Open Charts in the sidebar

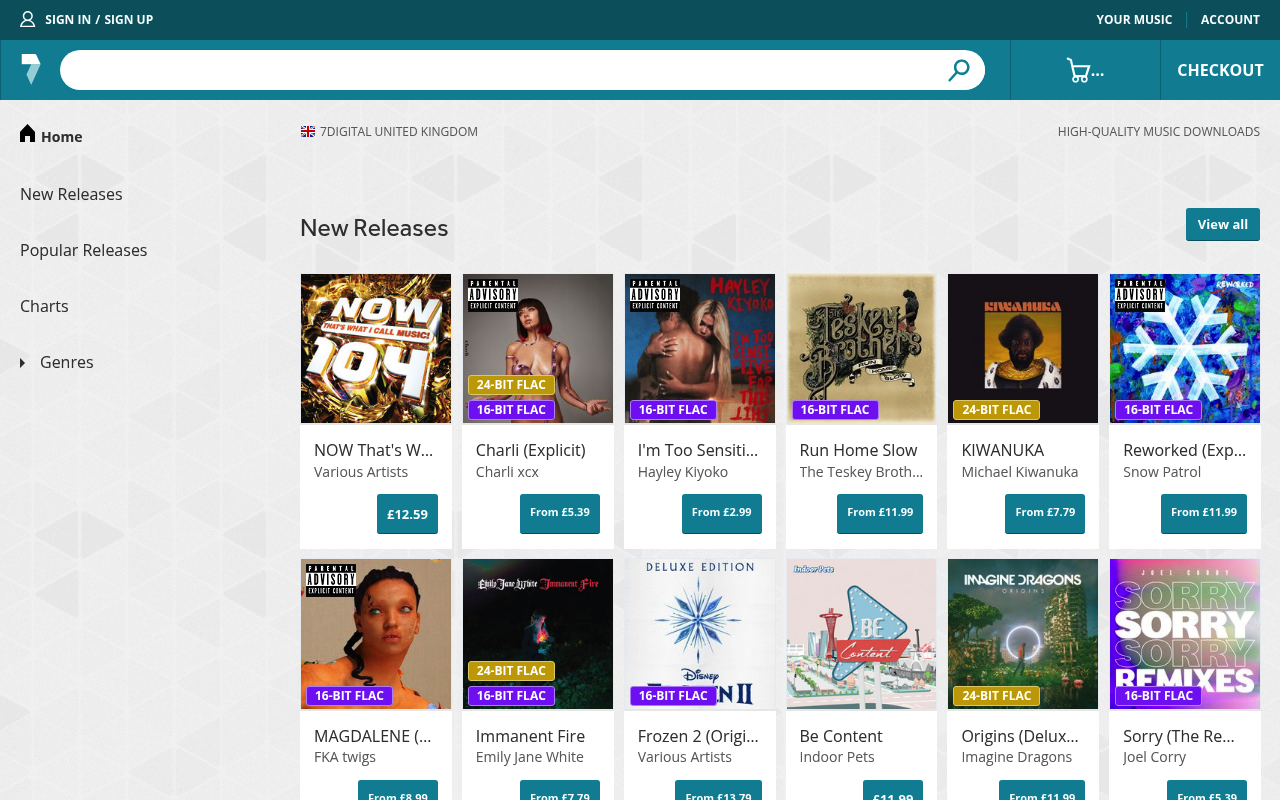point(44,306)
